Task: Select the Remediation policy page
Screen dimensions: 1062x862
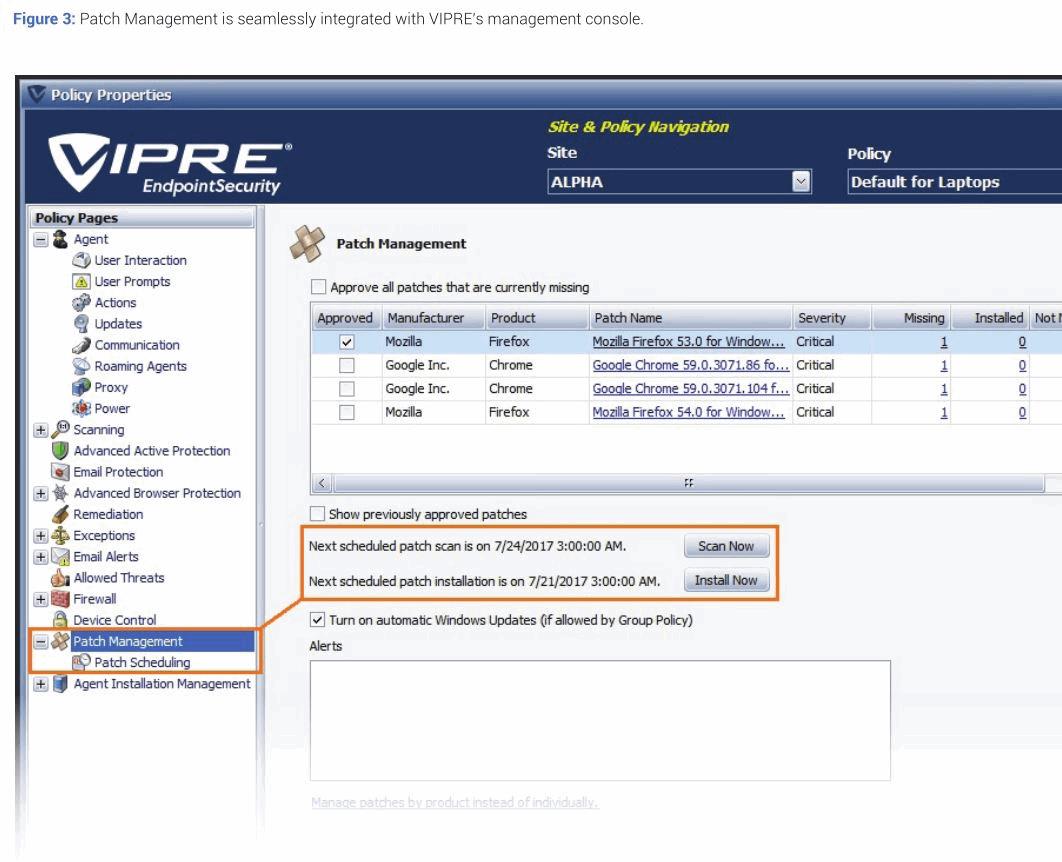Action: tap(108, 514)
